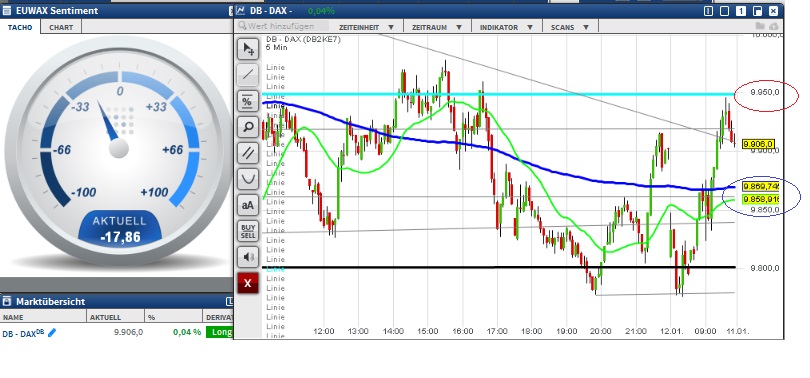Click the number 1 icon in DAX title bar
810x378 pixels.
741,11
